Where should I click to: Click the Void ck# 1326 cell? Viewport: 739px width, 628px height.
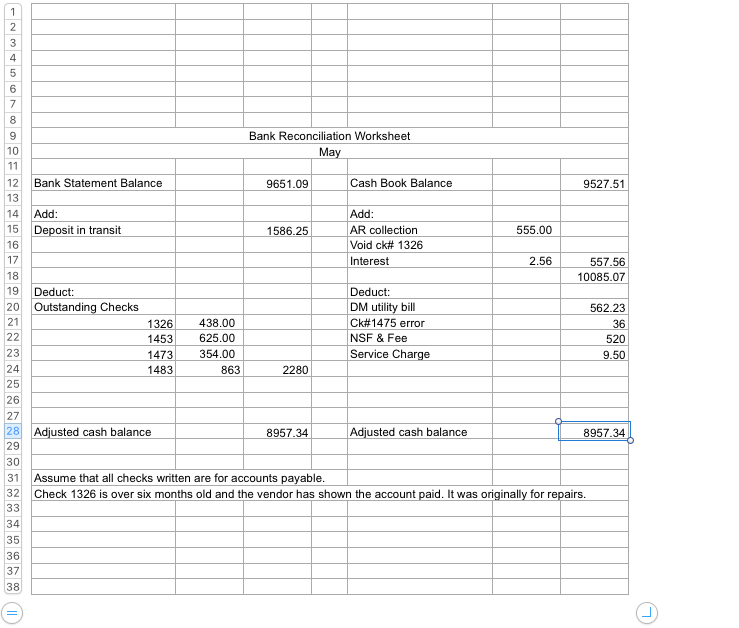click(x=419, y=245)
